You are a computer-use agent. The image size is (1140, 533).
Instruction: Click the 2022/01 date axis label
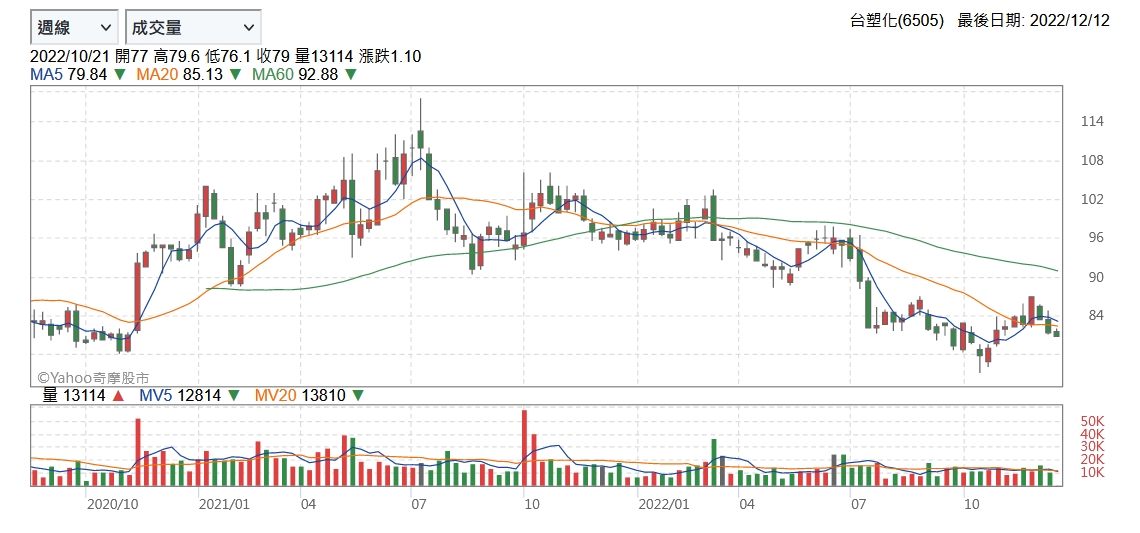click(x=663, y=503)
